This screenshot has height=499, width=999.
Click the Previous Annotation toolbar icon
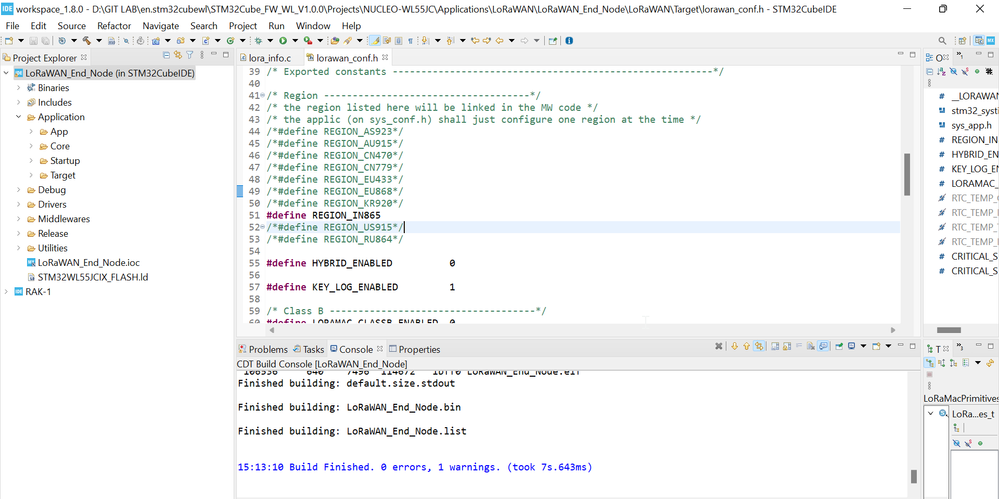pyautogui.click(x=450, y=40)
